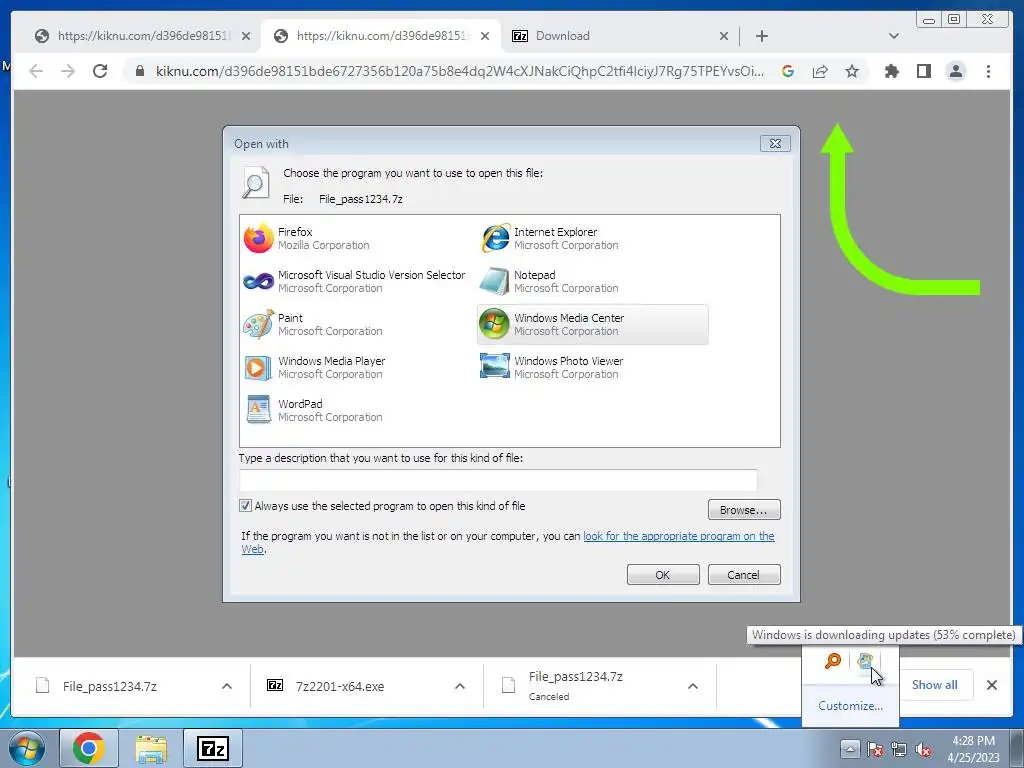
Task: Open the Windows Start menu
Action: [26, 748]
